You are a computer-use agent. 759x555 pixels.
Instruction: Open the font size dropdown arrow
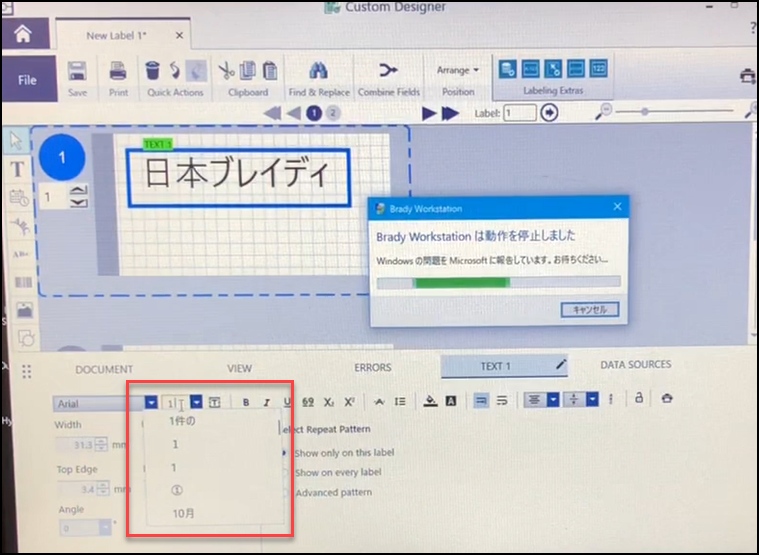coord(196,402)
